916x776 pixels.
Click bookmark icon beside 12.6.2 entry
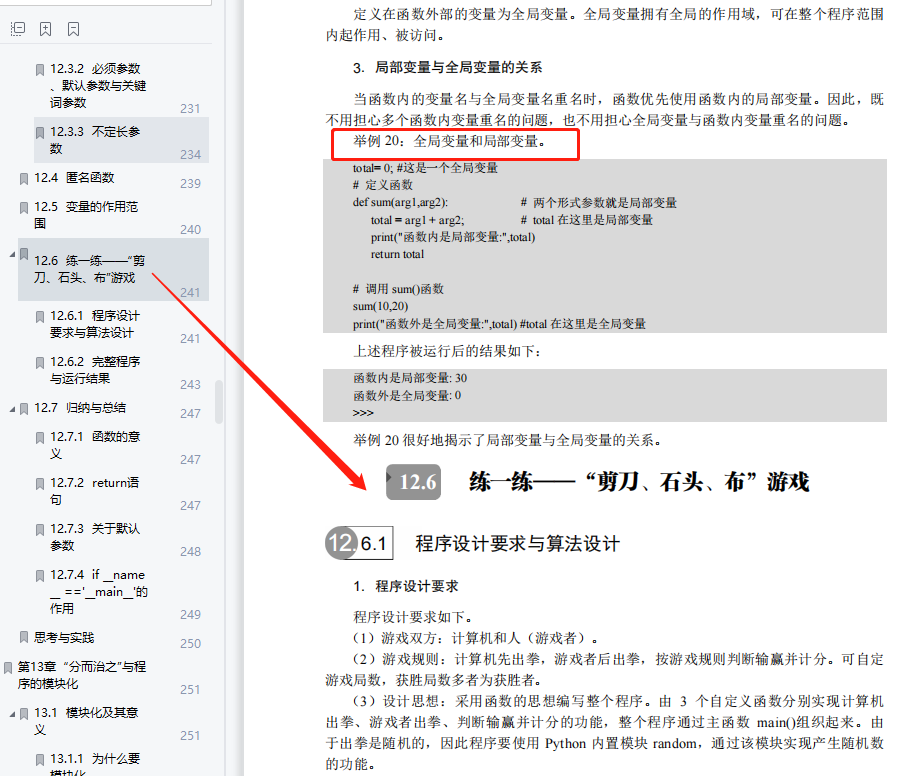(x=40, y=363)
